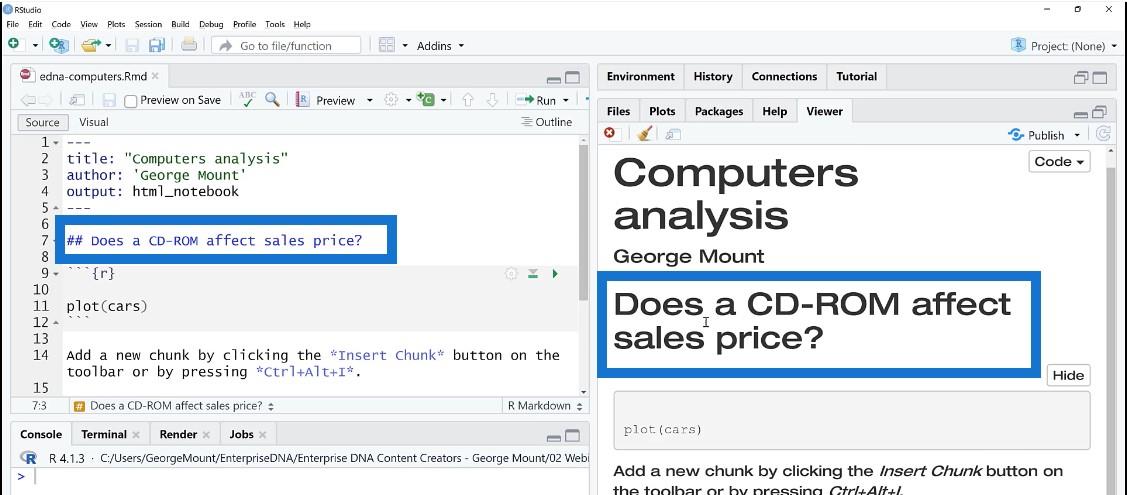Go to previous section with up arrow
The width and height of the screenshot is (1127, 495).
468,100
